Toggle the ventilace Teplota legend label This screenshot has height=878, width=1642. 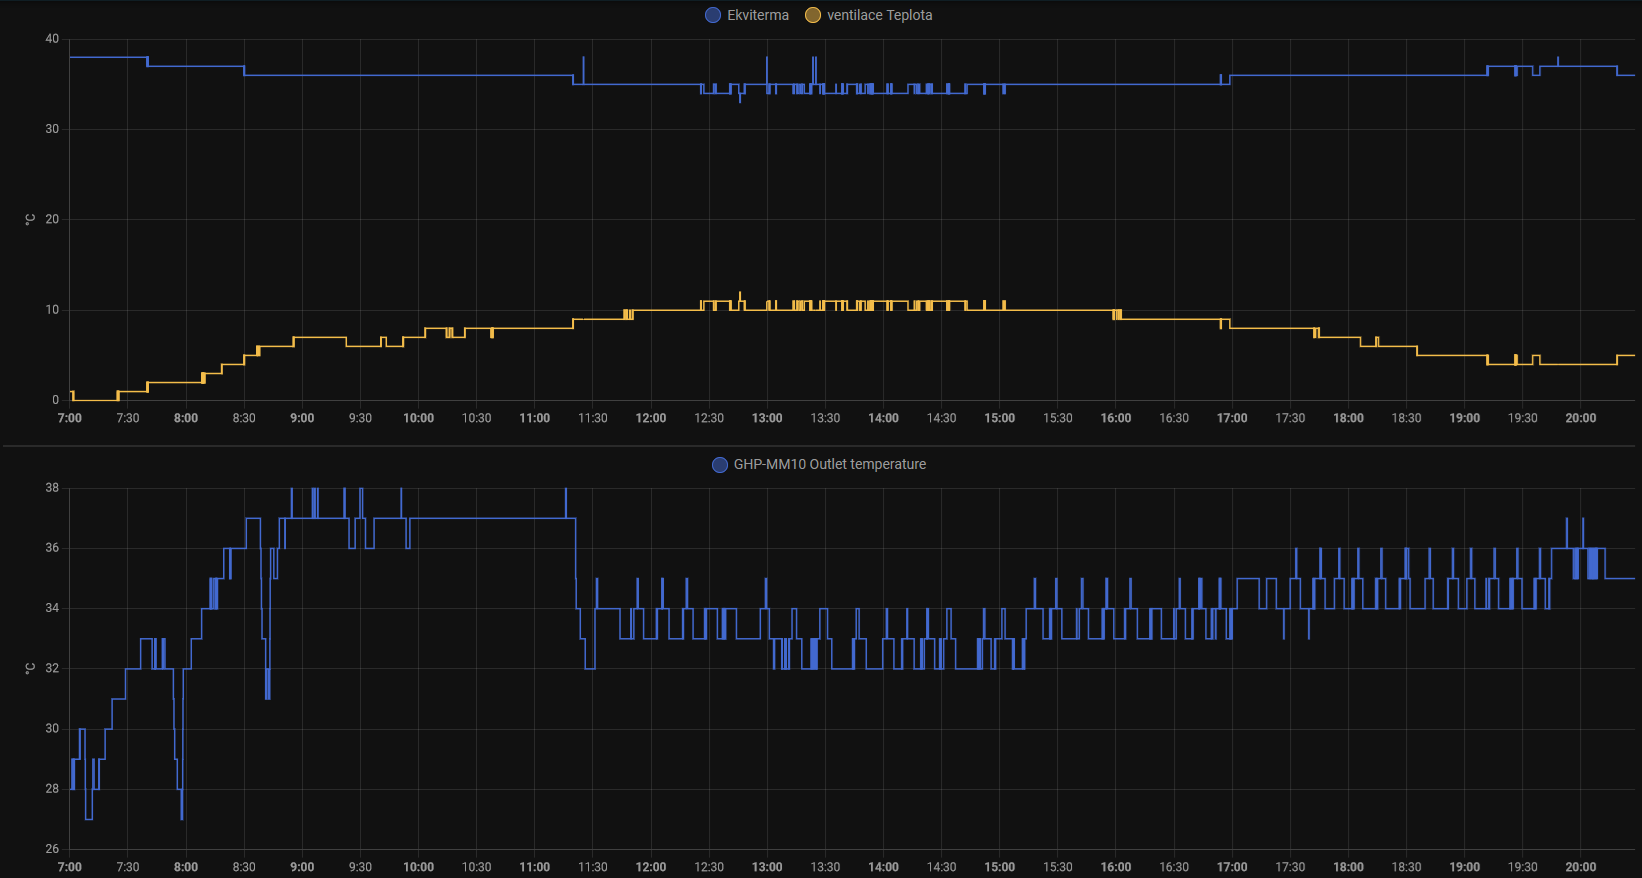coord(879,15)
